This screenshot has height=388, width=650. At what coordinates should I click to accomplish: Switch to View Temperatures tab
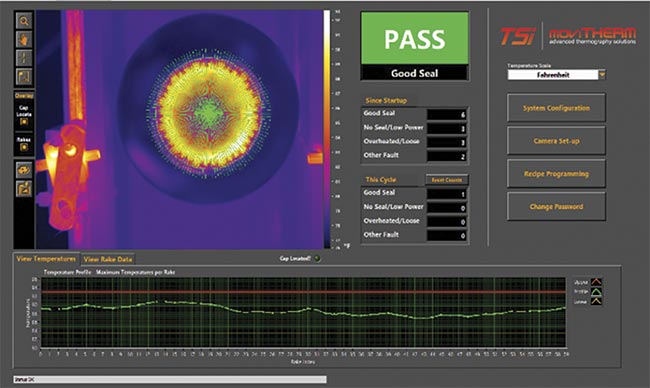click(46, 259)
